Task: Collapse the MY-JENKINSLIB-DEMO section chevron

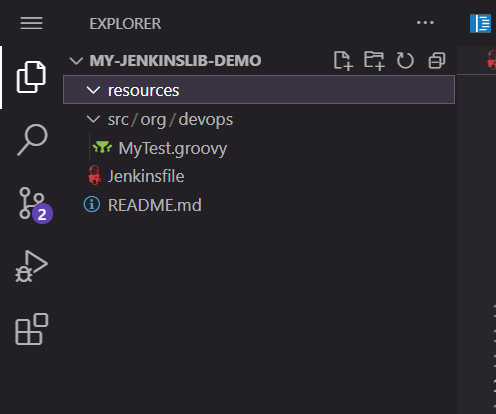Action: tap(76, 61)
